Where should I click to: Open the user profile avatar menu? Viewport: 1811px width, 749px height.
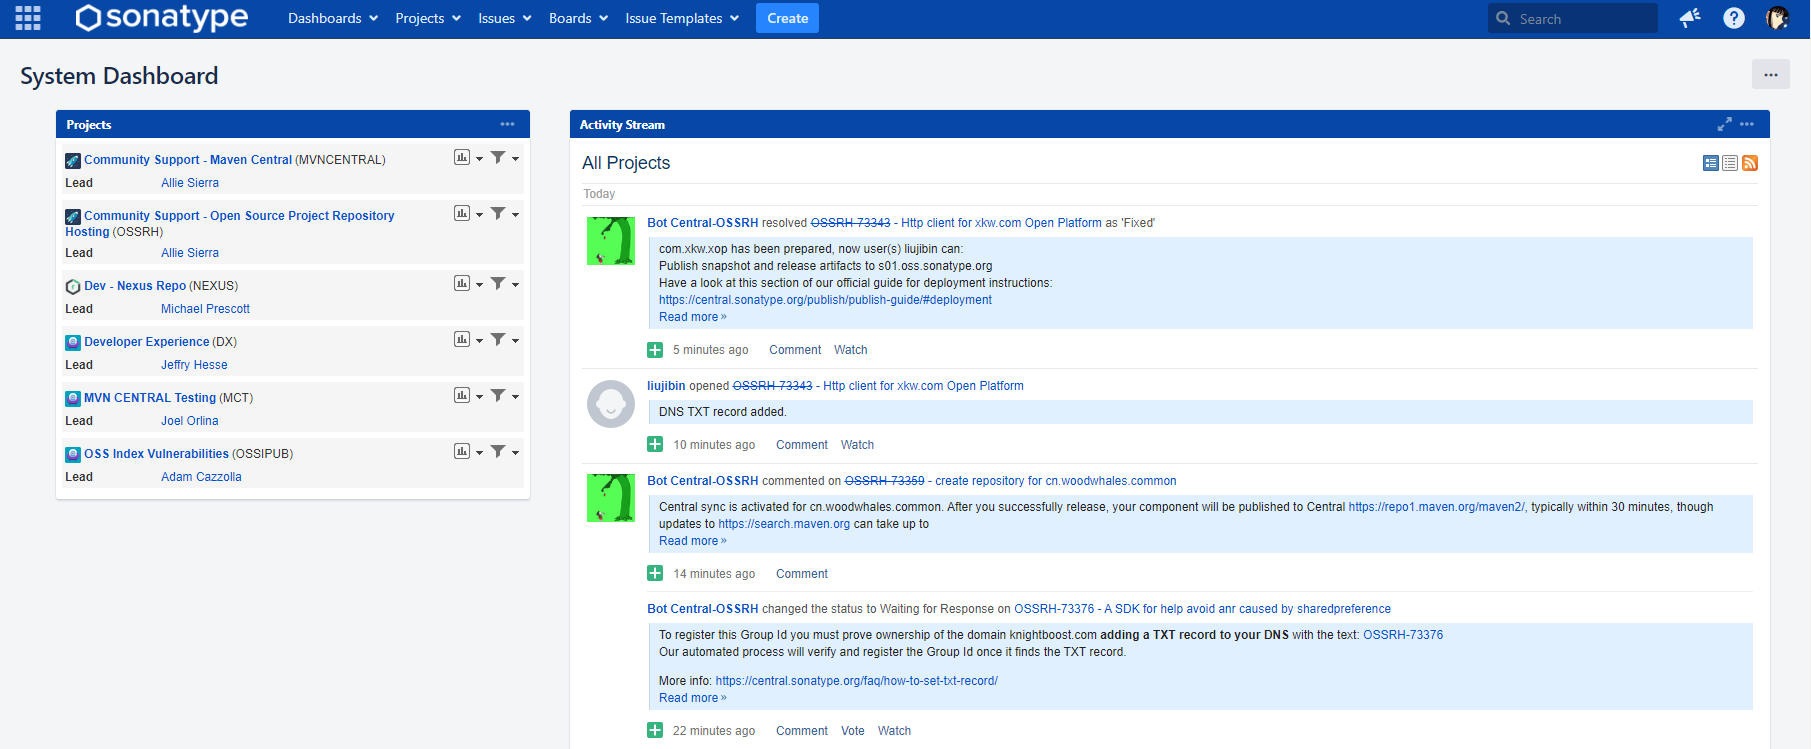coord(1777,18)
